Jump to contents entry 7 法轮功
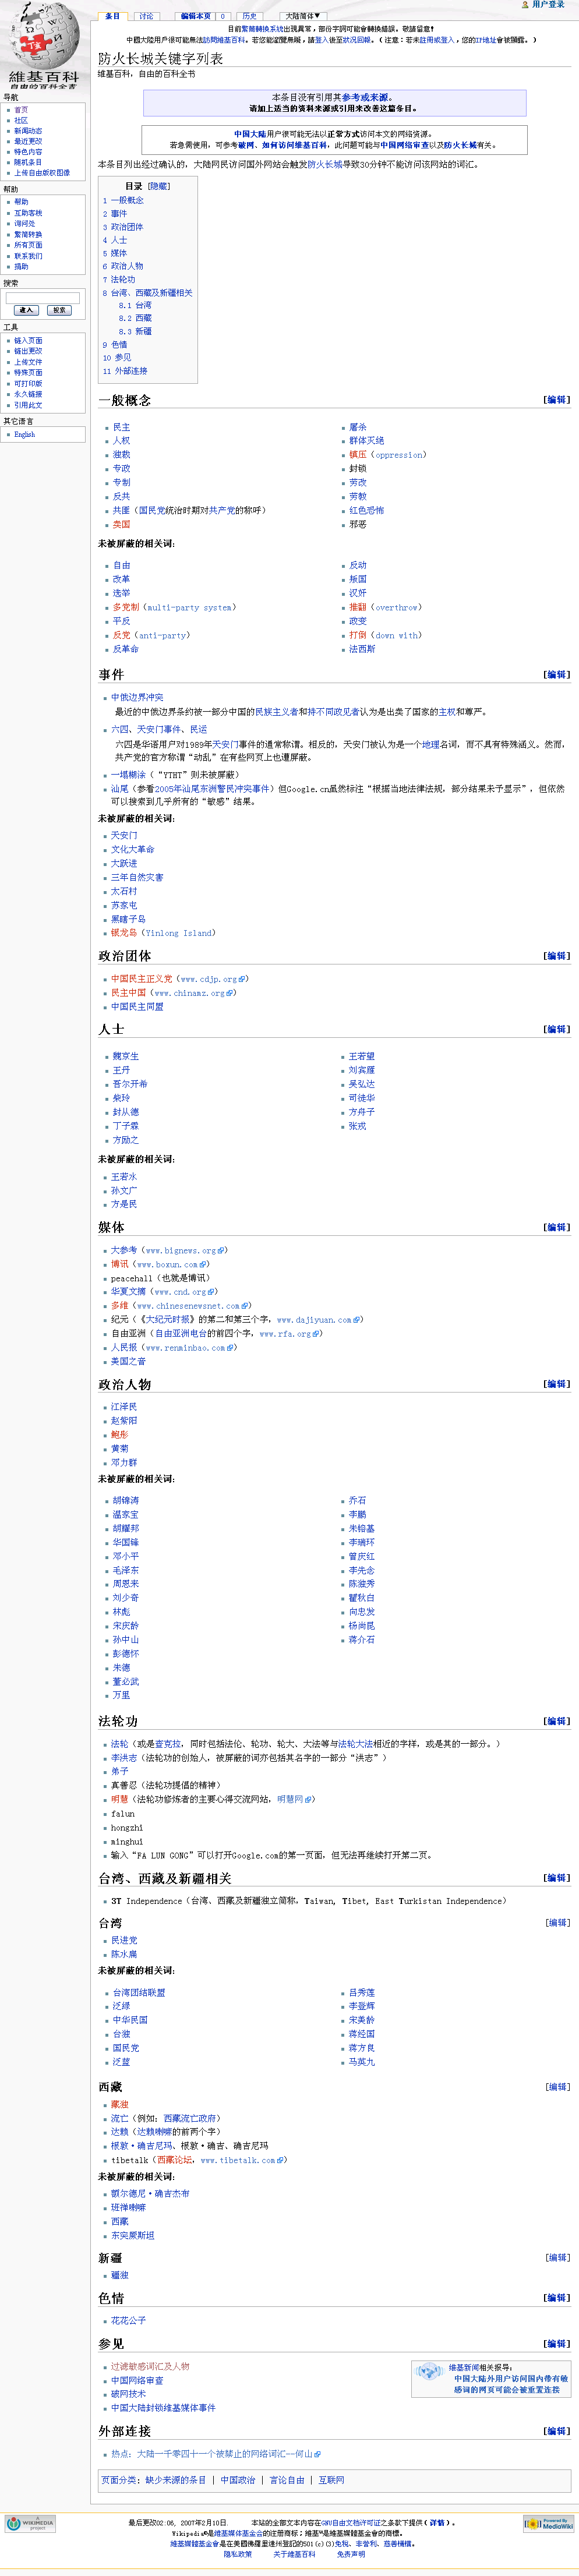Screen dimensions: 579x2576 (119, 280)
